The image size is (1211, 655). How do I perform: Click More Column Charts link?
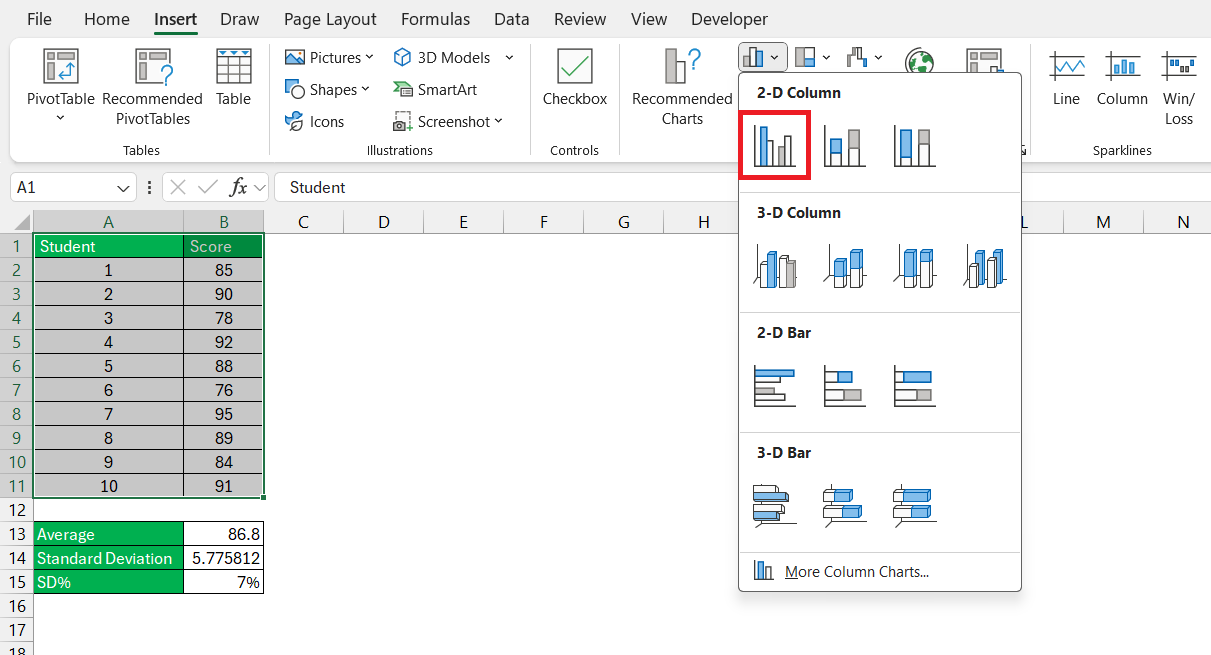857,572
